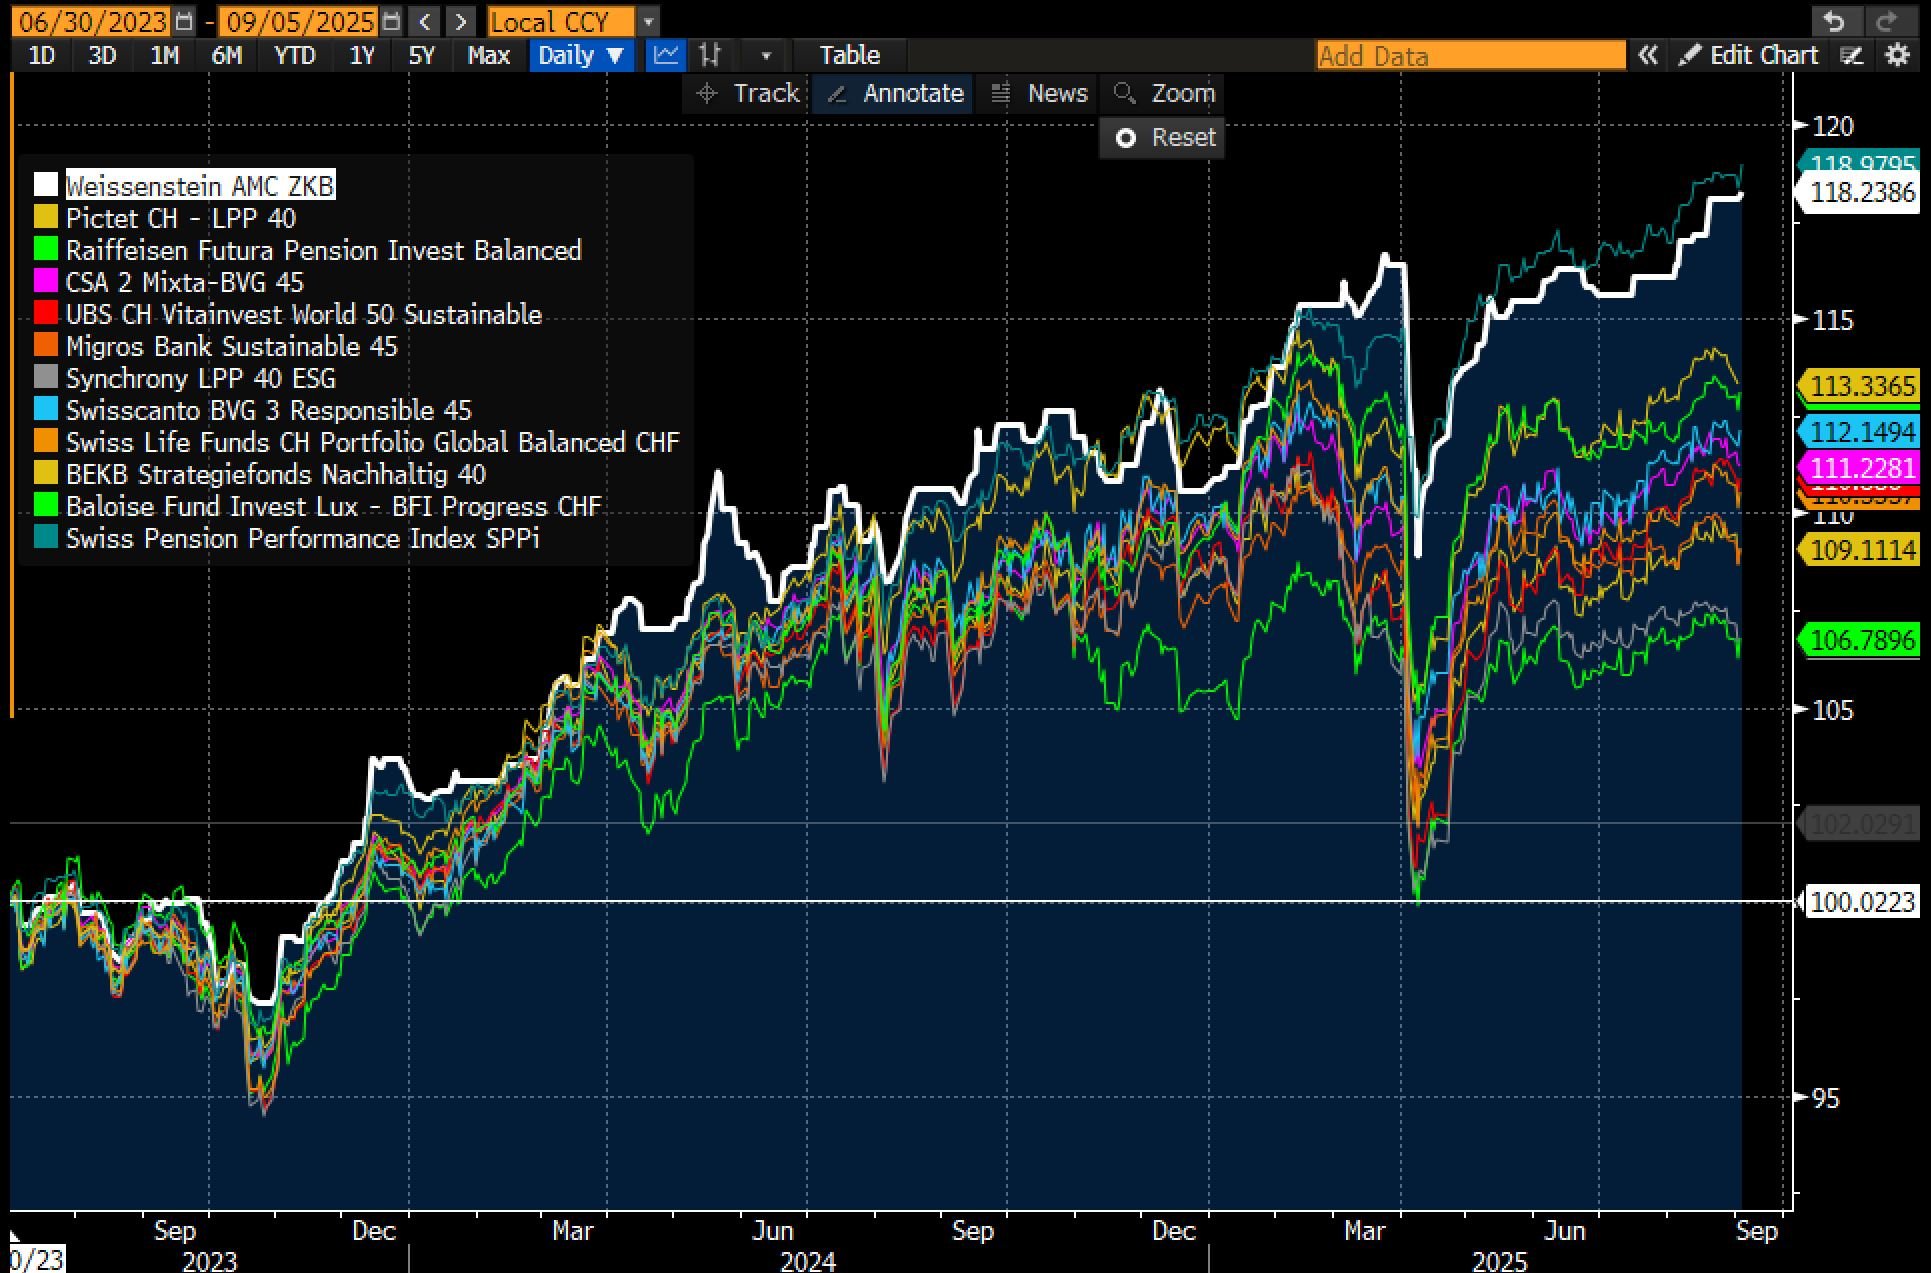
Task: Click the 111.2281 last-value axis label
Action: (x=1860, y=468)
